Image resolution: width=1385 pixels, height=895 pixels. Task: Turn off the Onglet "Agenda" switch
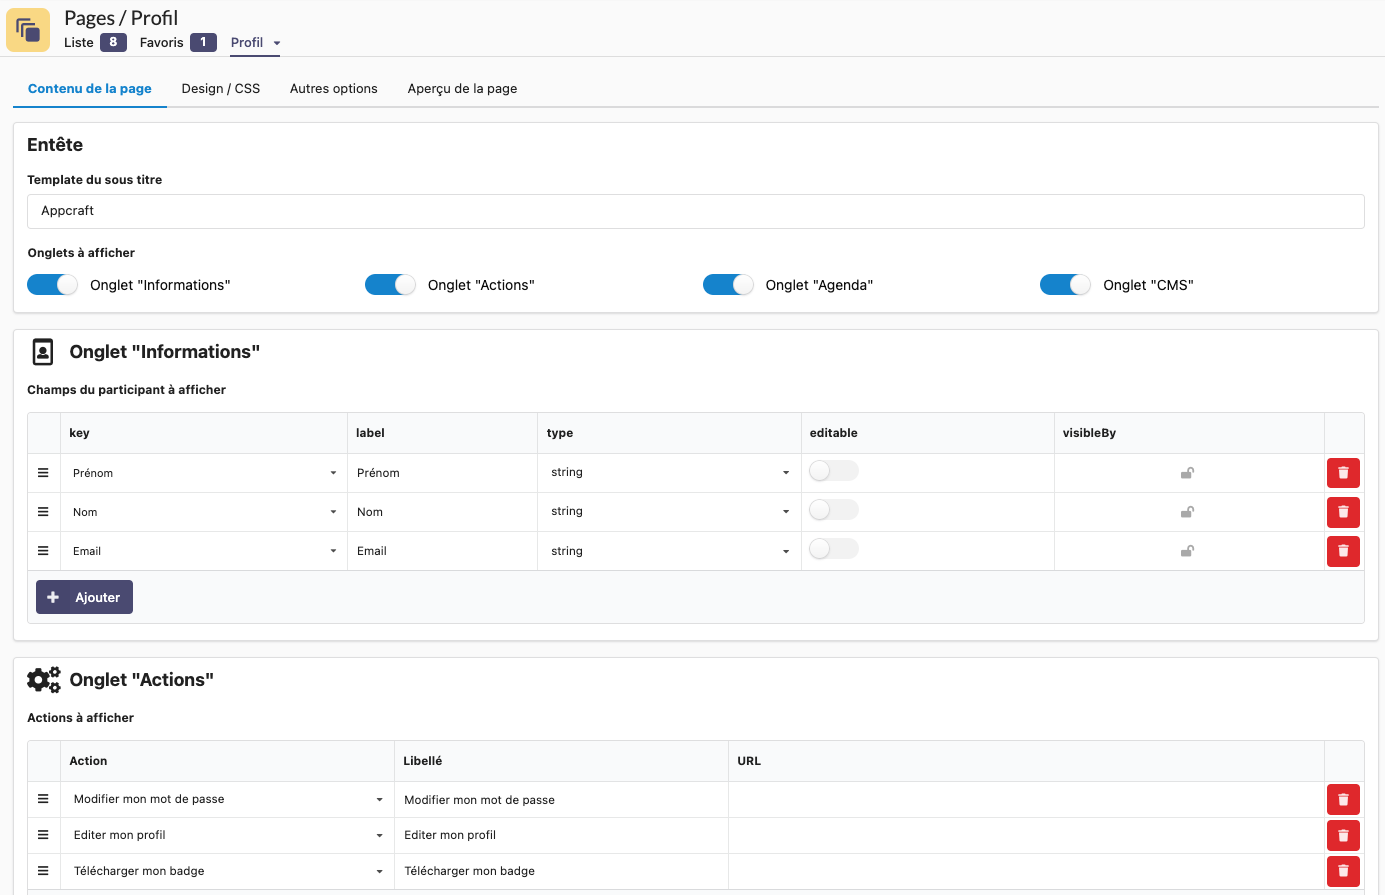click(x=728, y=285)
